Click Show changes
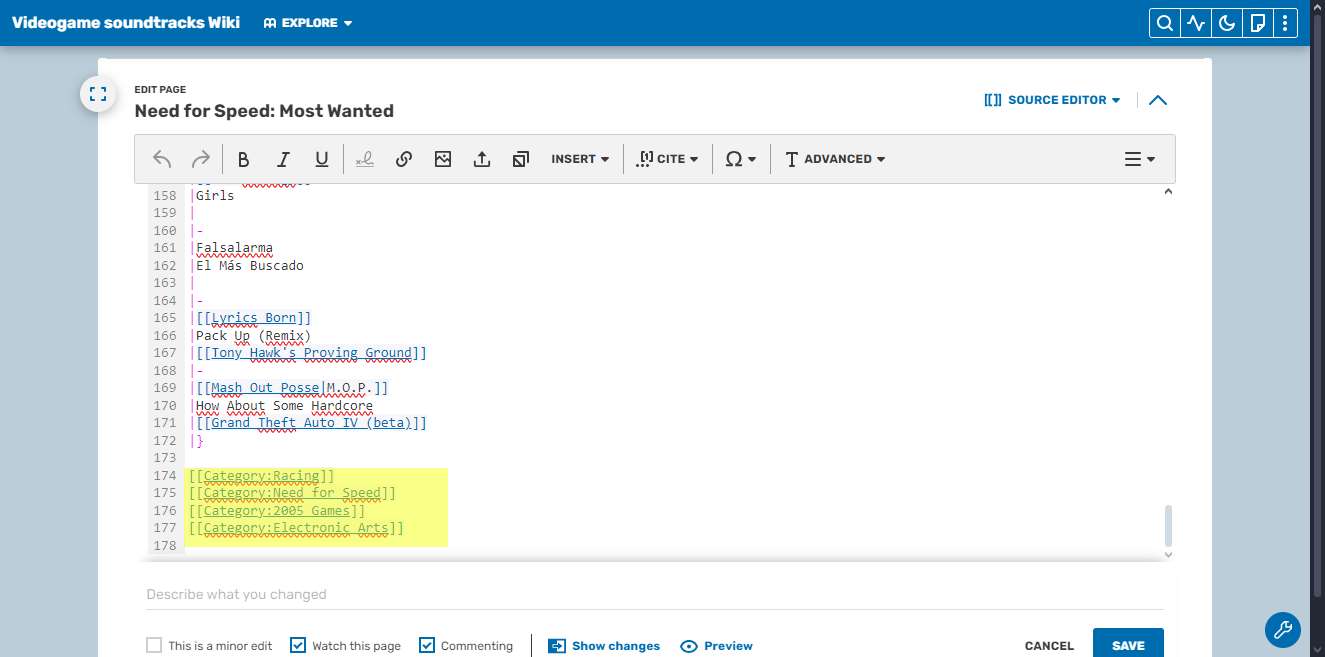This screenshot has height=657, width=1325. [604, 646]
